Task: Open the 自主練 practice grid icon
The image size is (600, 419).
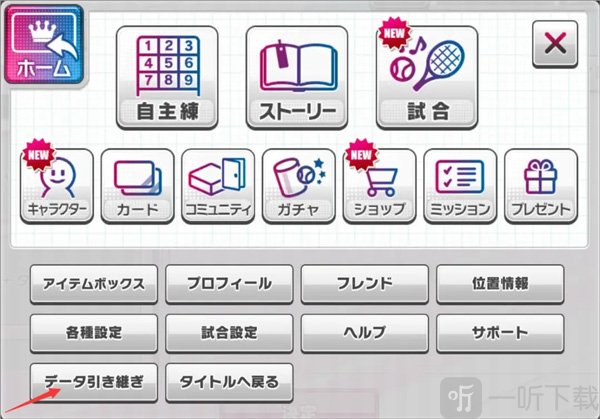Action: tap(167, 78)
